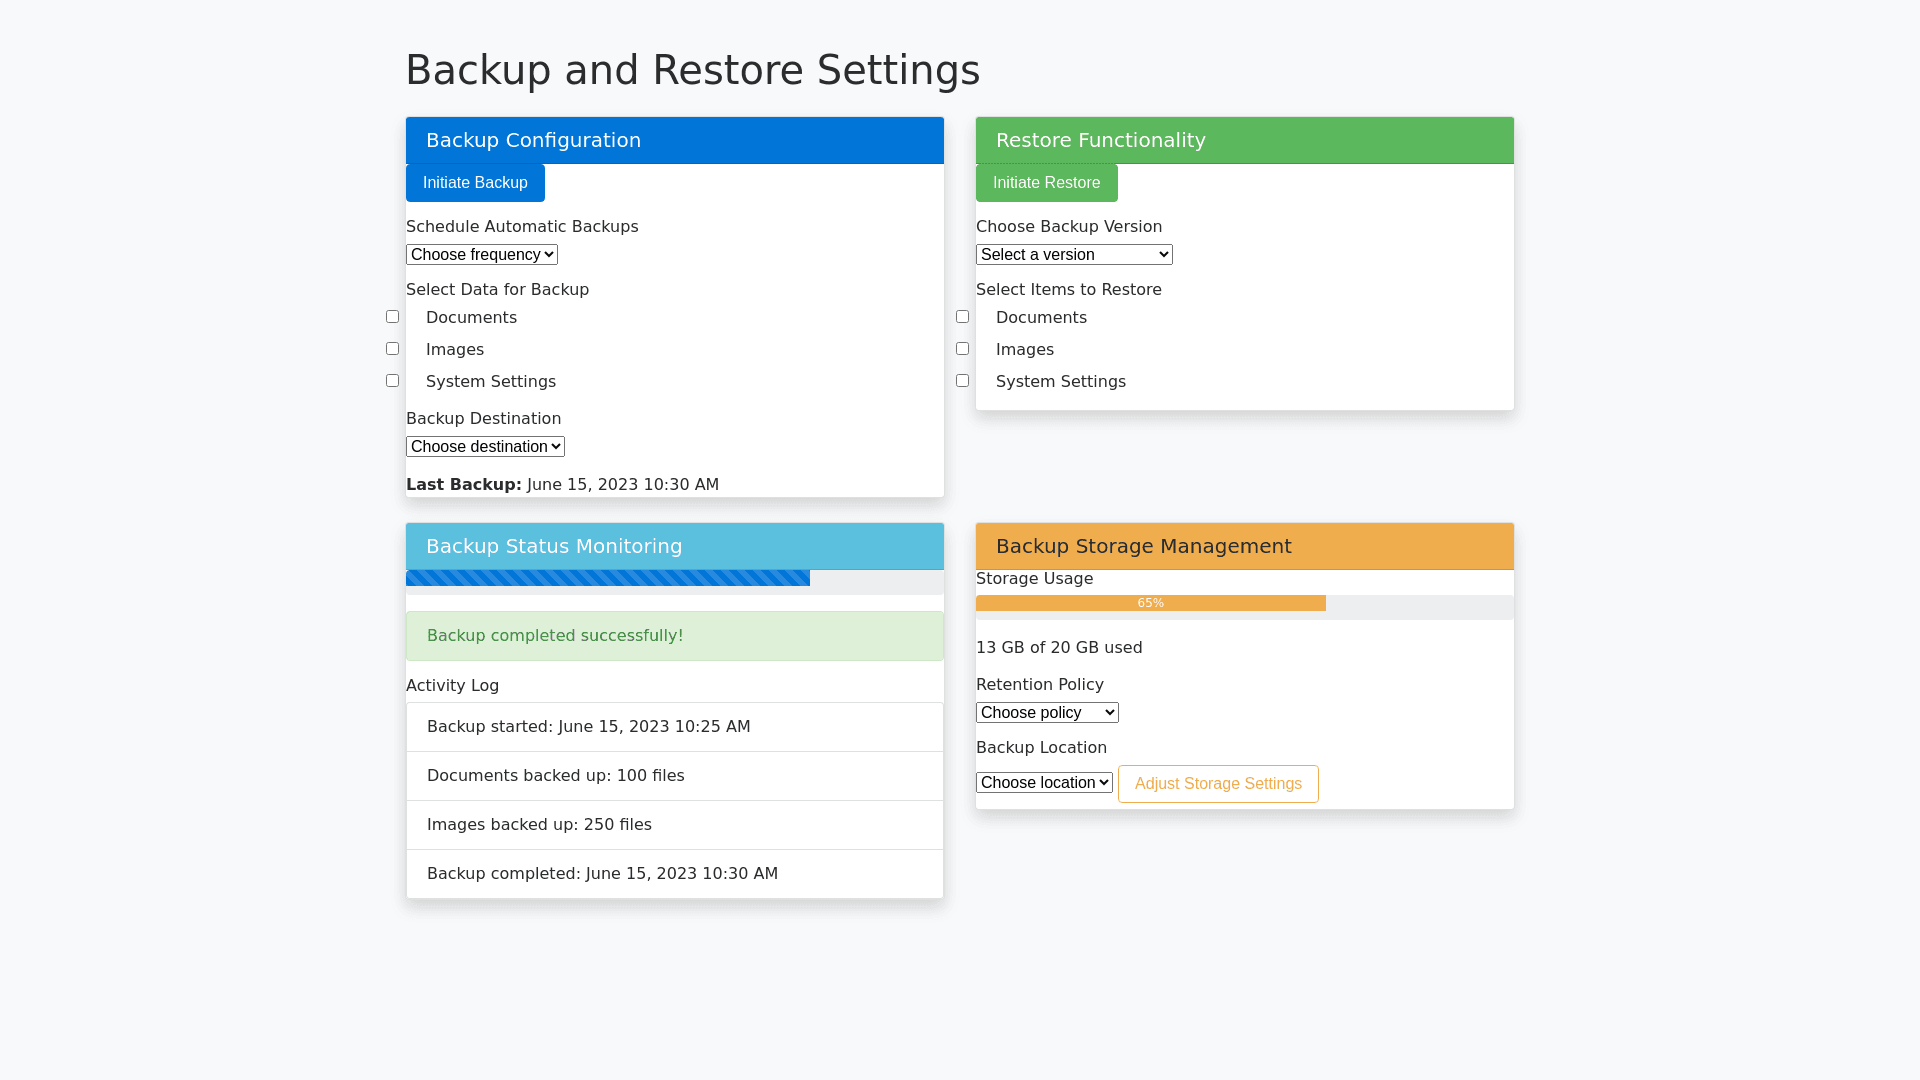Check Documents under Select Data for Backup

(x=392, y=317)
